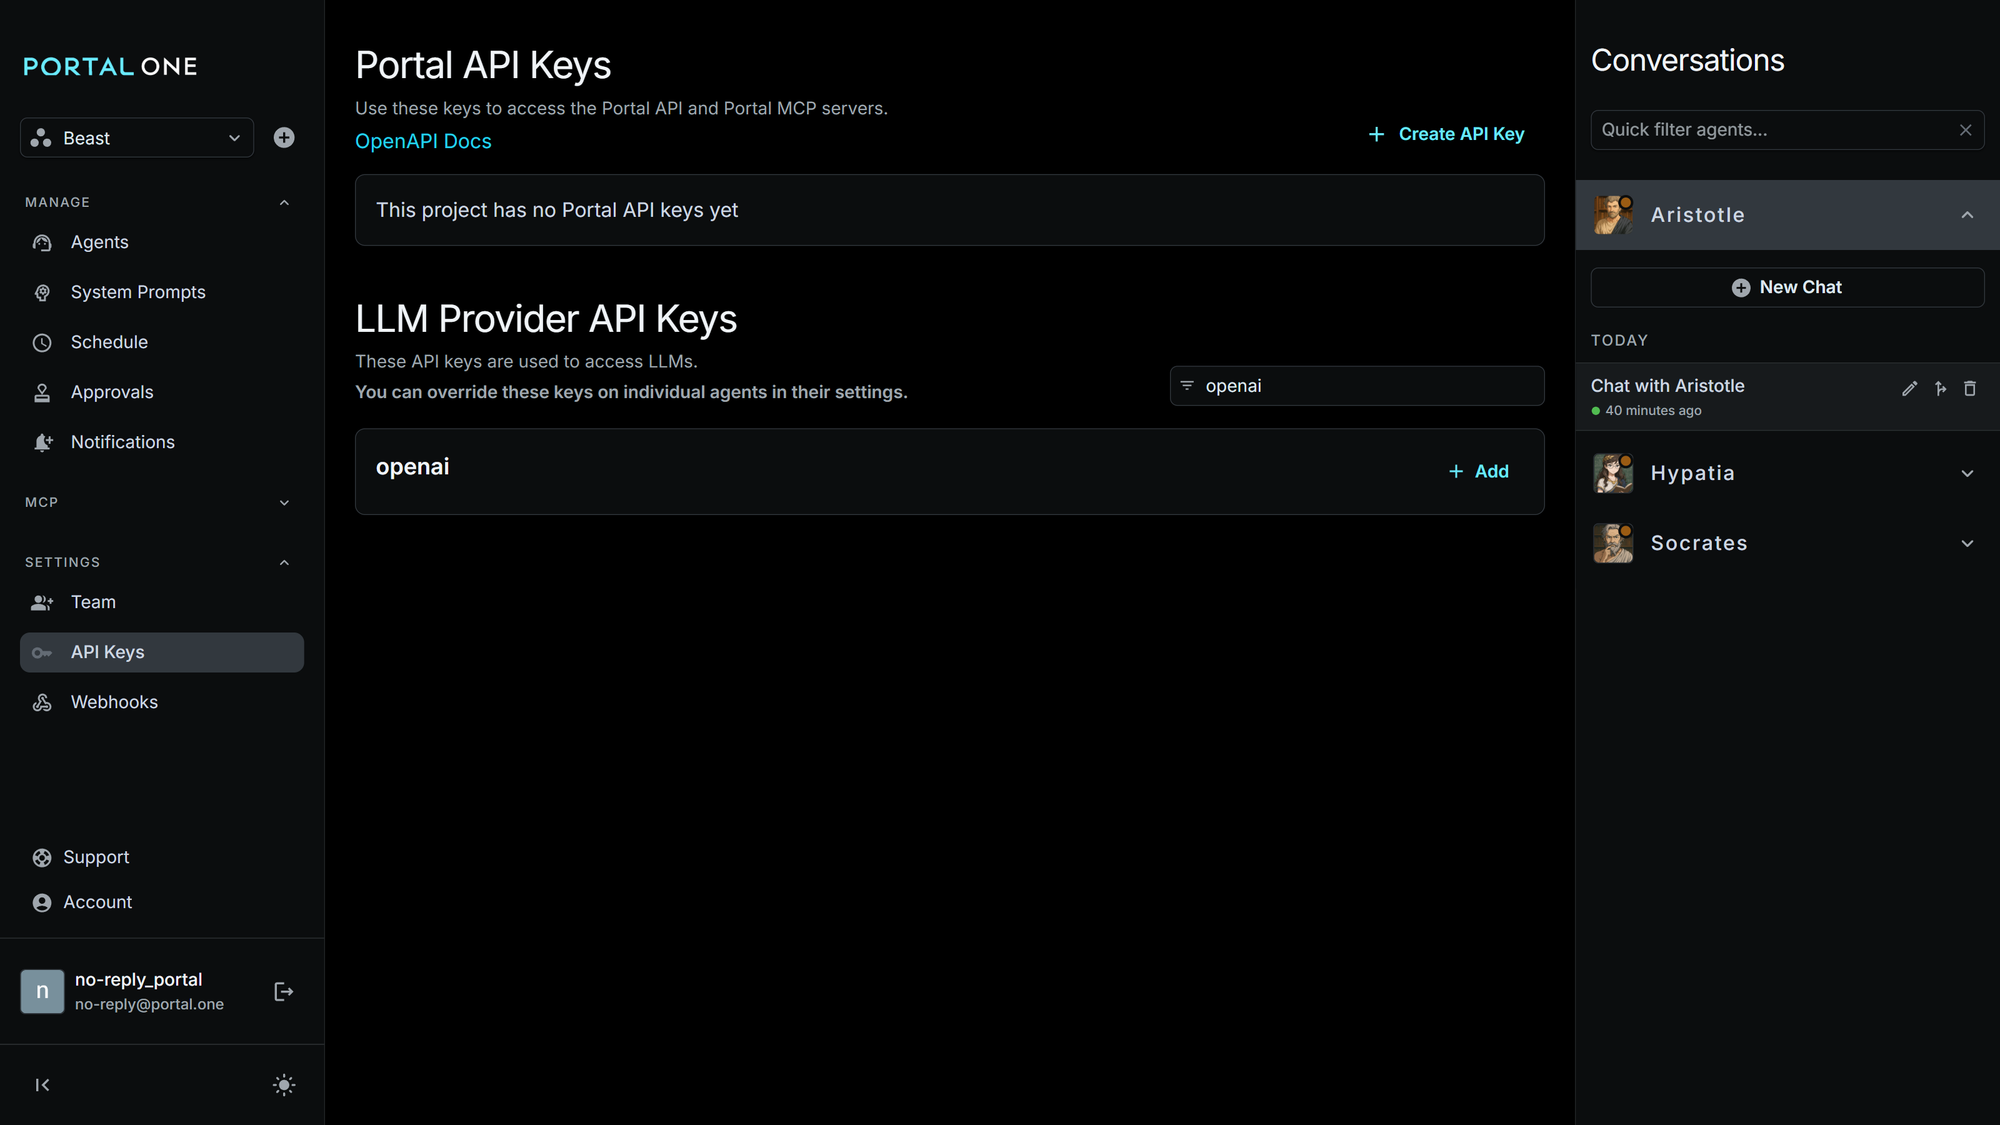Log out using the sign-out icon
Viewport: 2000px width, 1125px height.
coord(284,991)
